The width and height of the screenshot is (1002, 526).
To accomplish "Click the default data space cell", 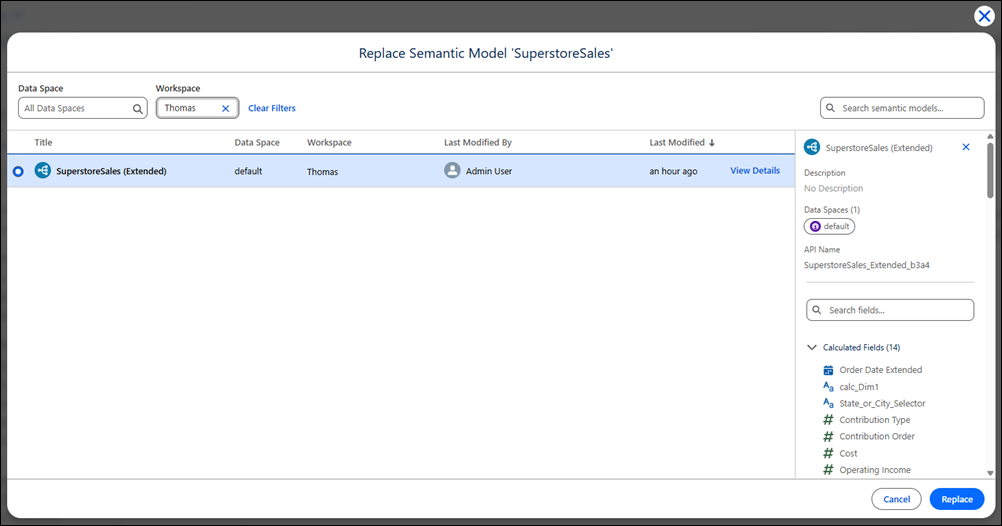I will pyautogui.click(x=248, y=171).
